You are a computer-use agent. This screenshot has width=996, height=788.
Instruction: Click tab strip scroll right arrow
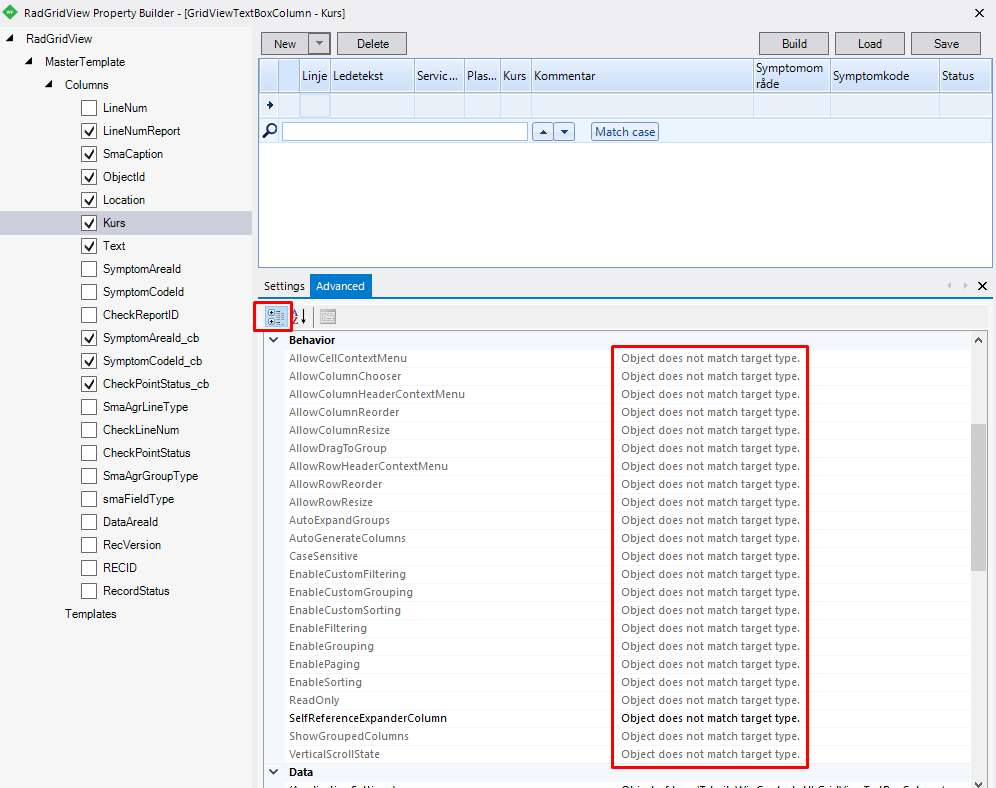(966, 286)
